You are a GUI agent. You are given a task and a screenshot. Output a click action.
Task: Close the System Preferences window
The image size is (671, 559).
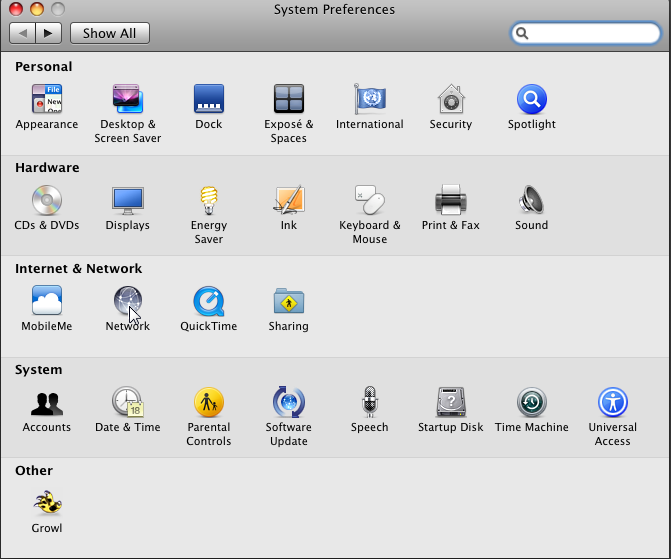[x=16, y=9]
